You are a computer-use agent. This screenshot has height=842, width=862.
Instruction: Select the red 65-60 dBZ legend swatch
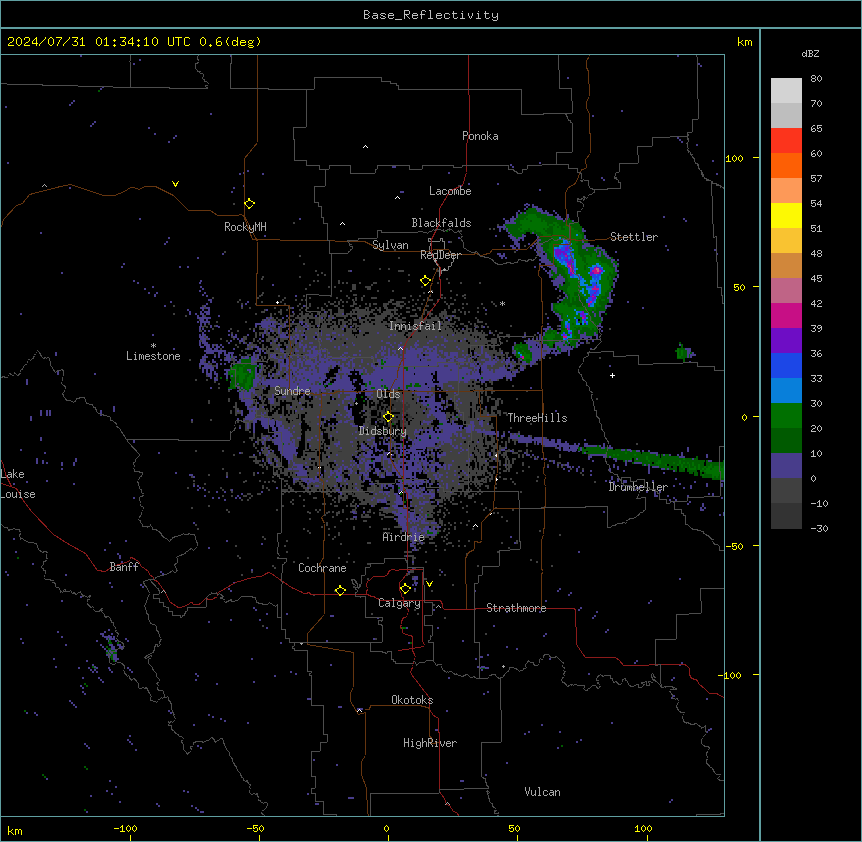786,141
